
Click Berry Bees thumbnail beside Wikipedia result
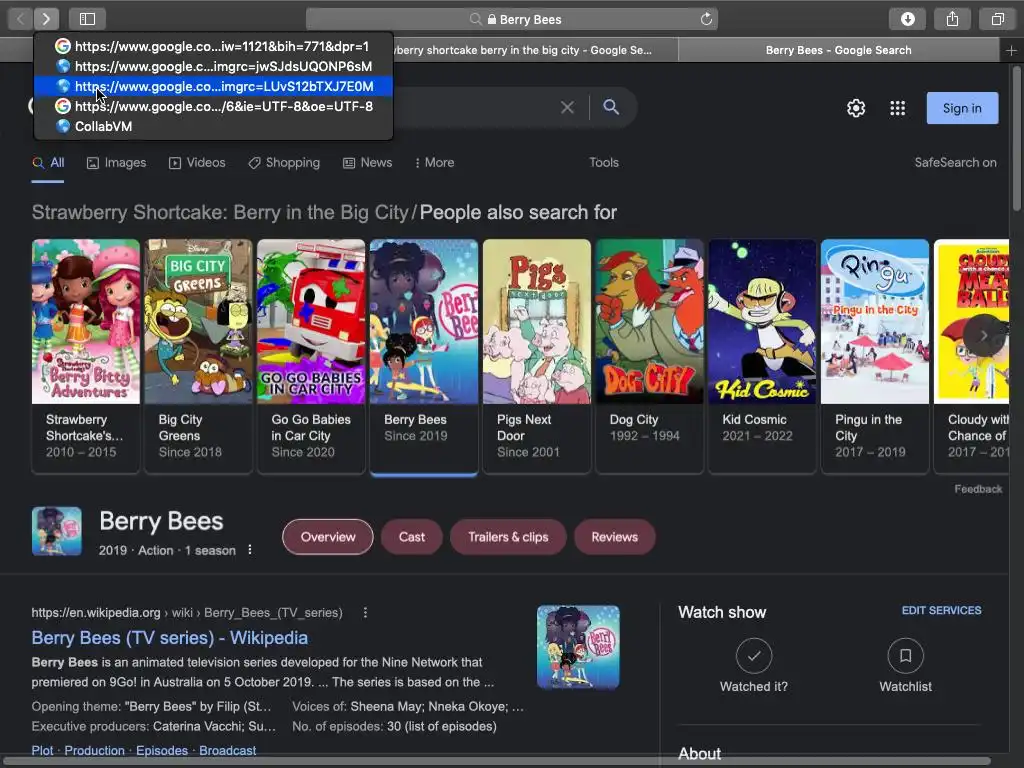point(578,647)
